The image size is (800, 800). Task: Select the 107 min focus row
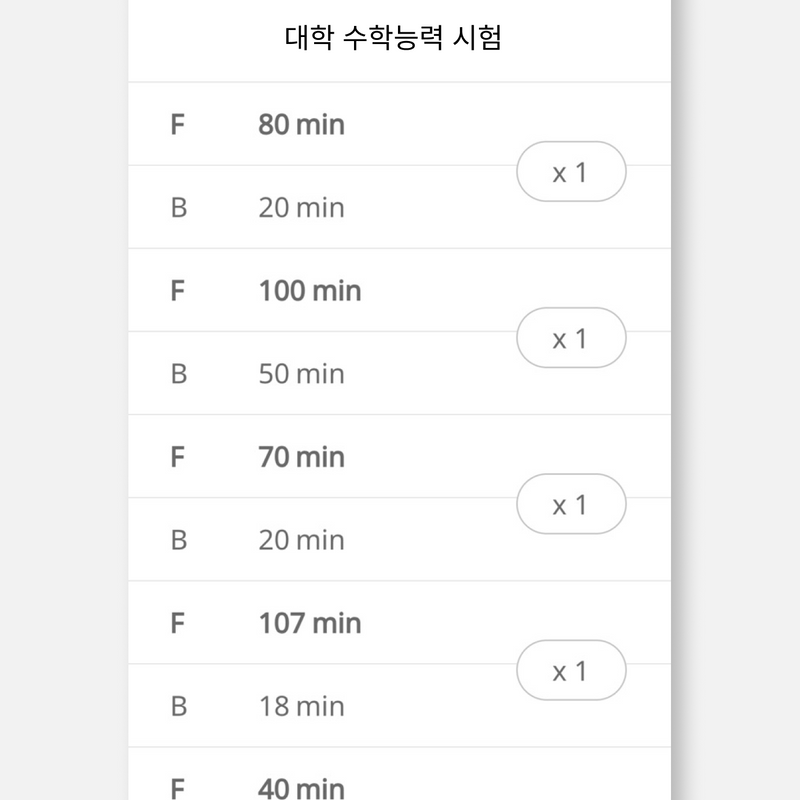click(399, 623)
